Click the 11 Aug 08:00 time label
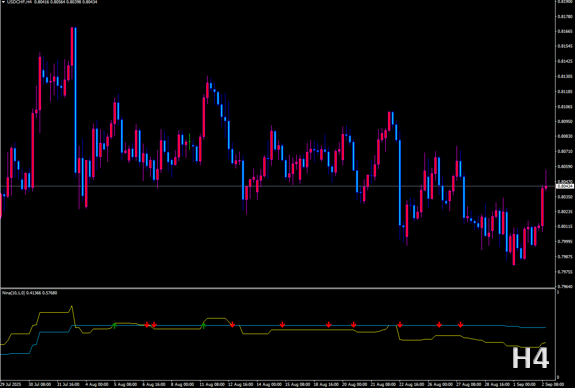Screen dimensions: 575x388 (x=211, y=384)
